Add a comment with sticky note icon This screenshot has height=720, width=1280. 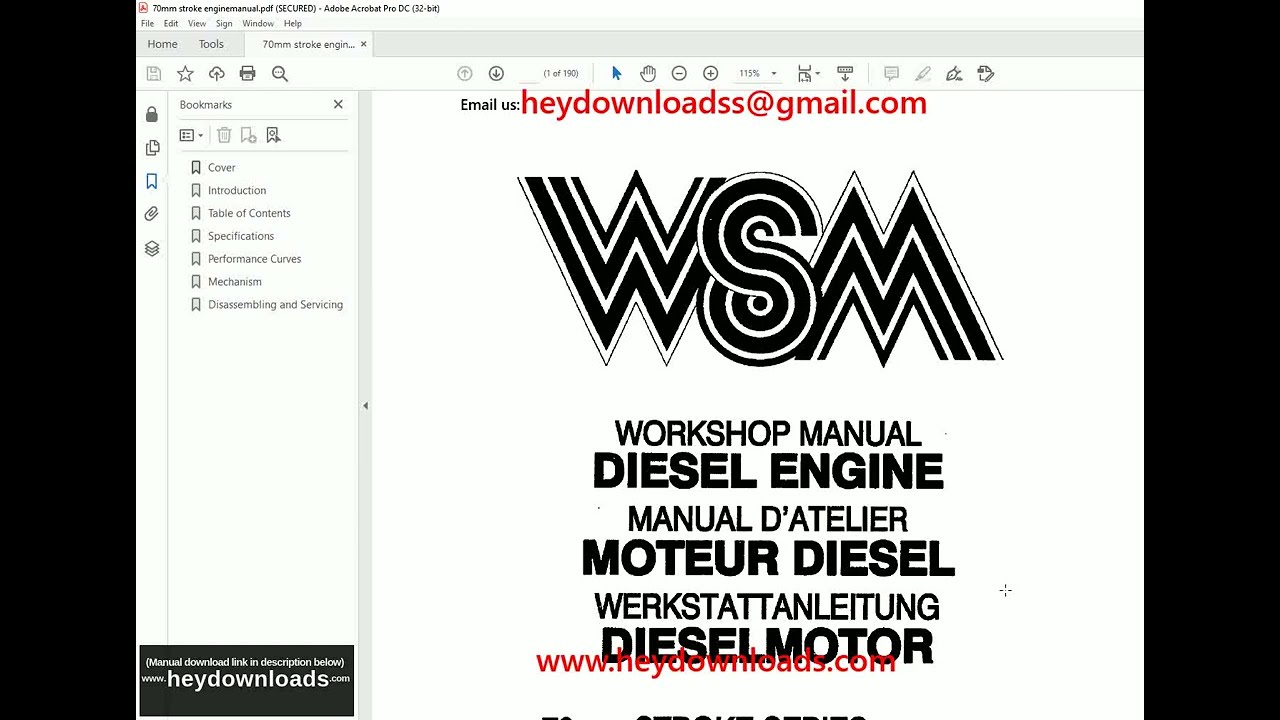(891, 73)
